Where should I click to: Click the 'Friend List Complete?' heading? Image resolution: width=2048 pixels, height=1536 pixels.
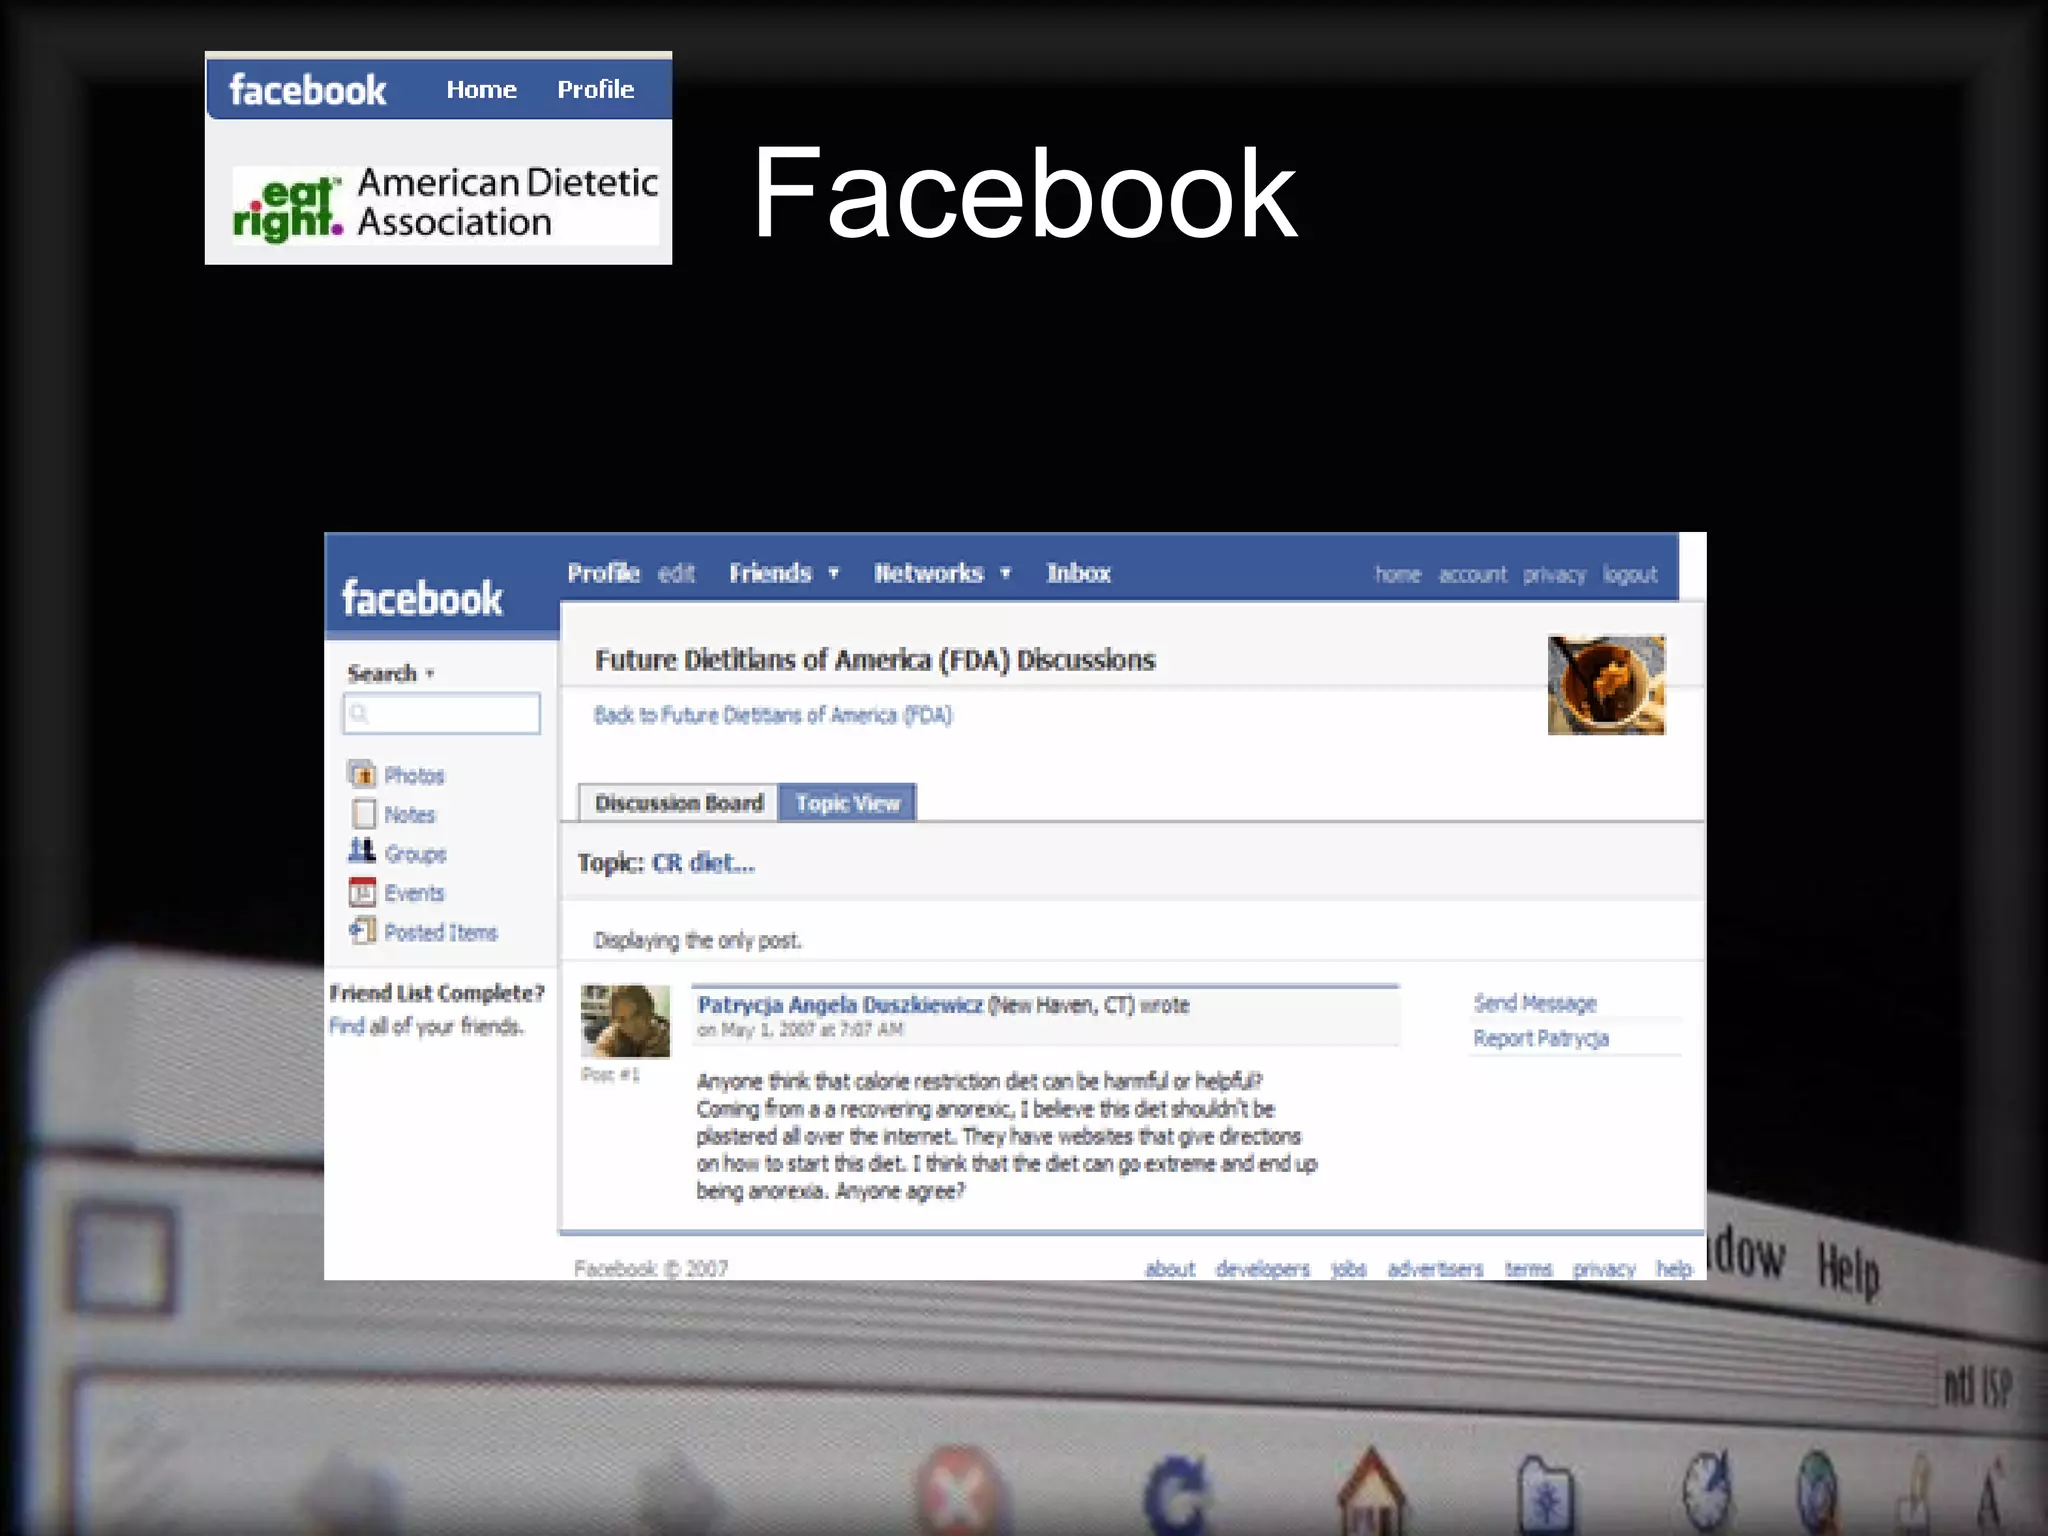point(437,993)
